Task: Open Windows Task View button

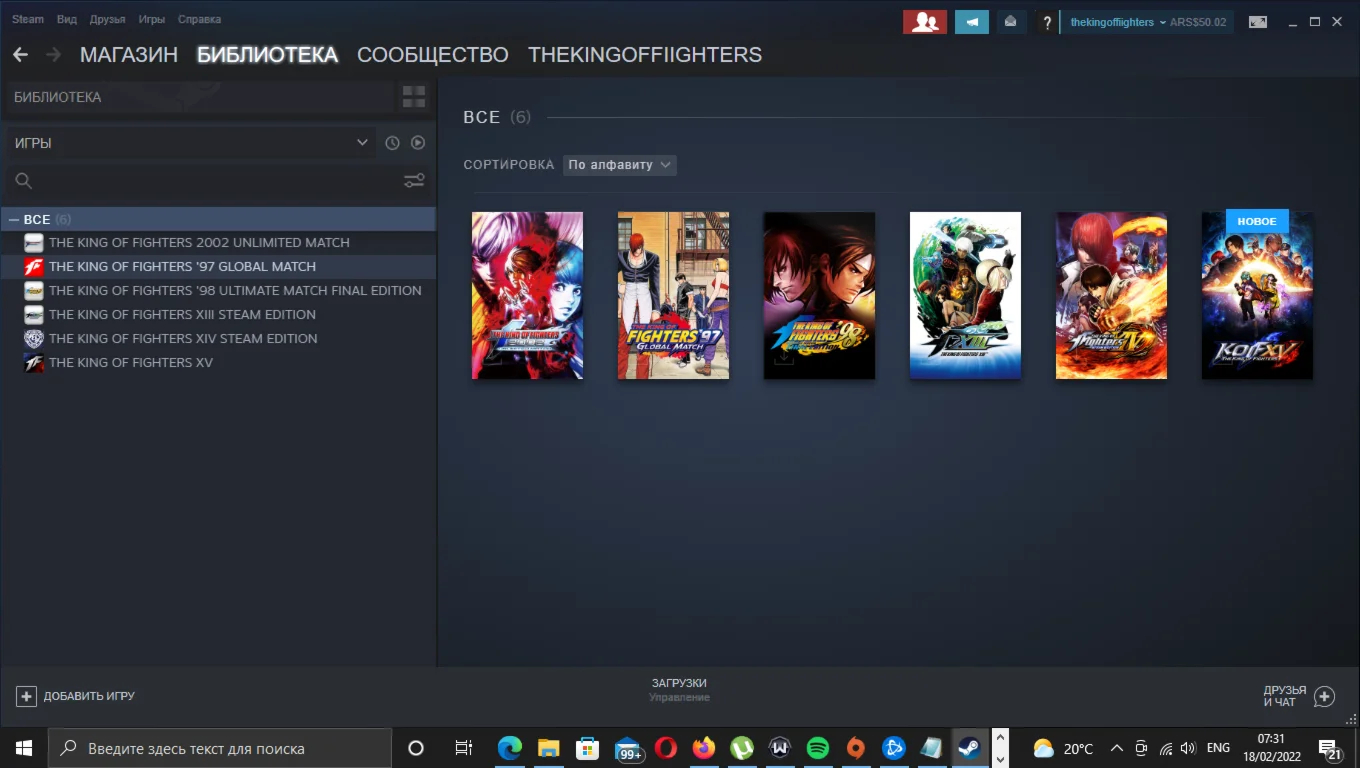Action: tap(463, 748)
